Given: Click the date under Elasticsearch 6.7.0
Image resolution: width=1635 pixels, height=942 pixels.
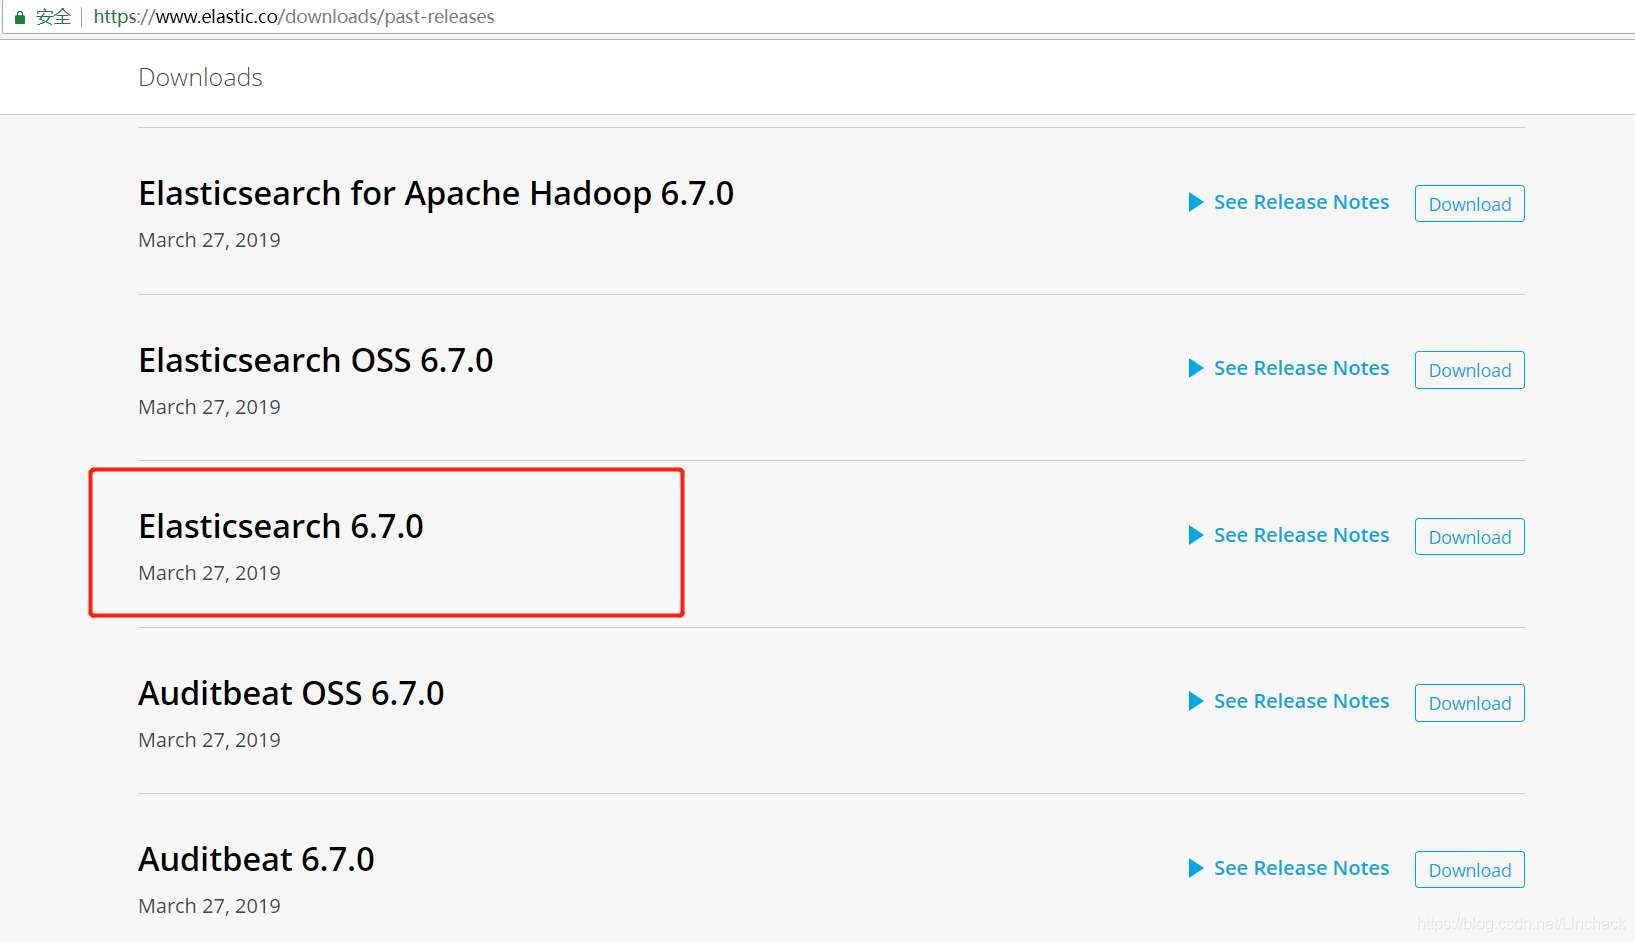Looking at the screenshot, I should [x=209, y=573].
